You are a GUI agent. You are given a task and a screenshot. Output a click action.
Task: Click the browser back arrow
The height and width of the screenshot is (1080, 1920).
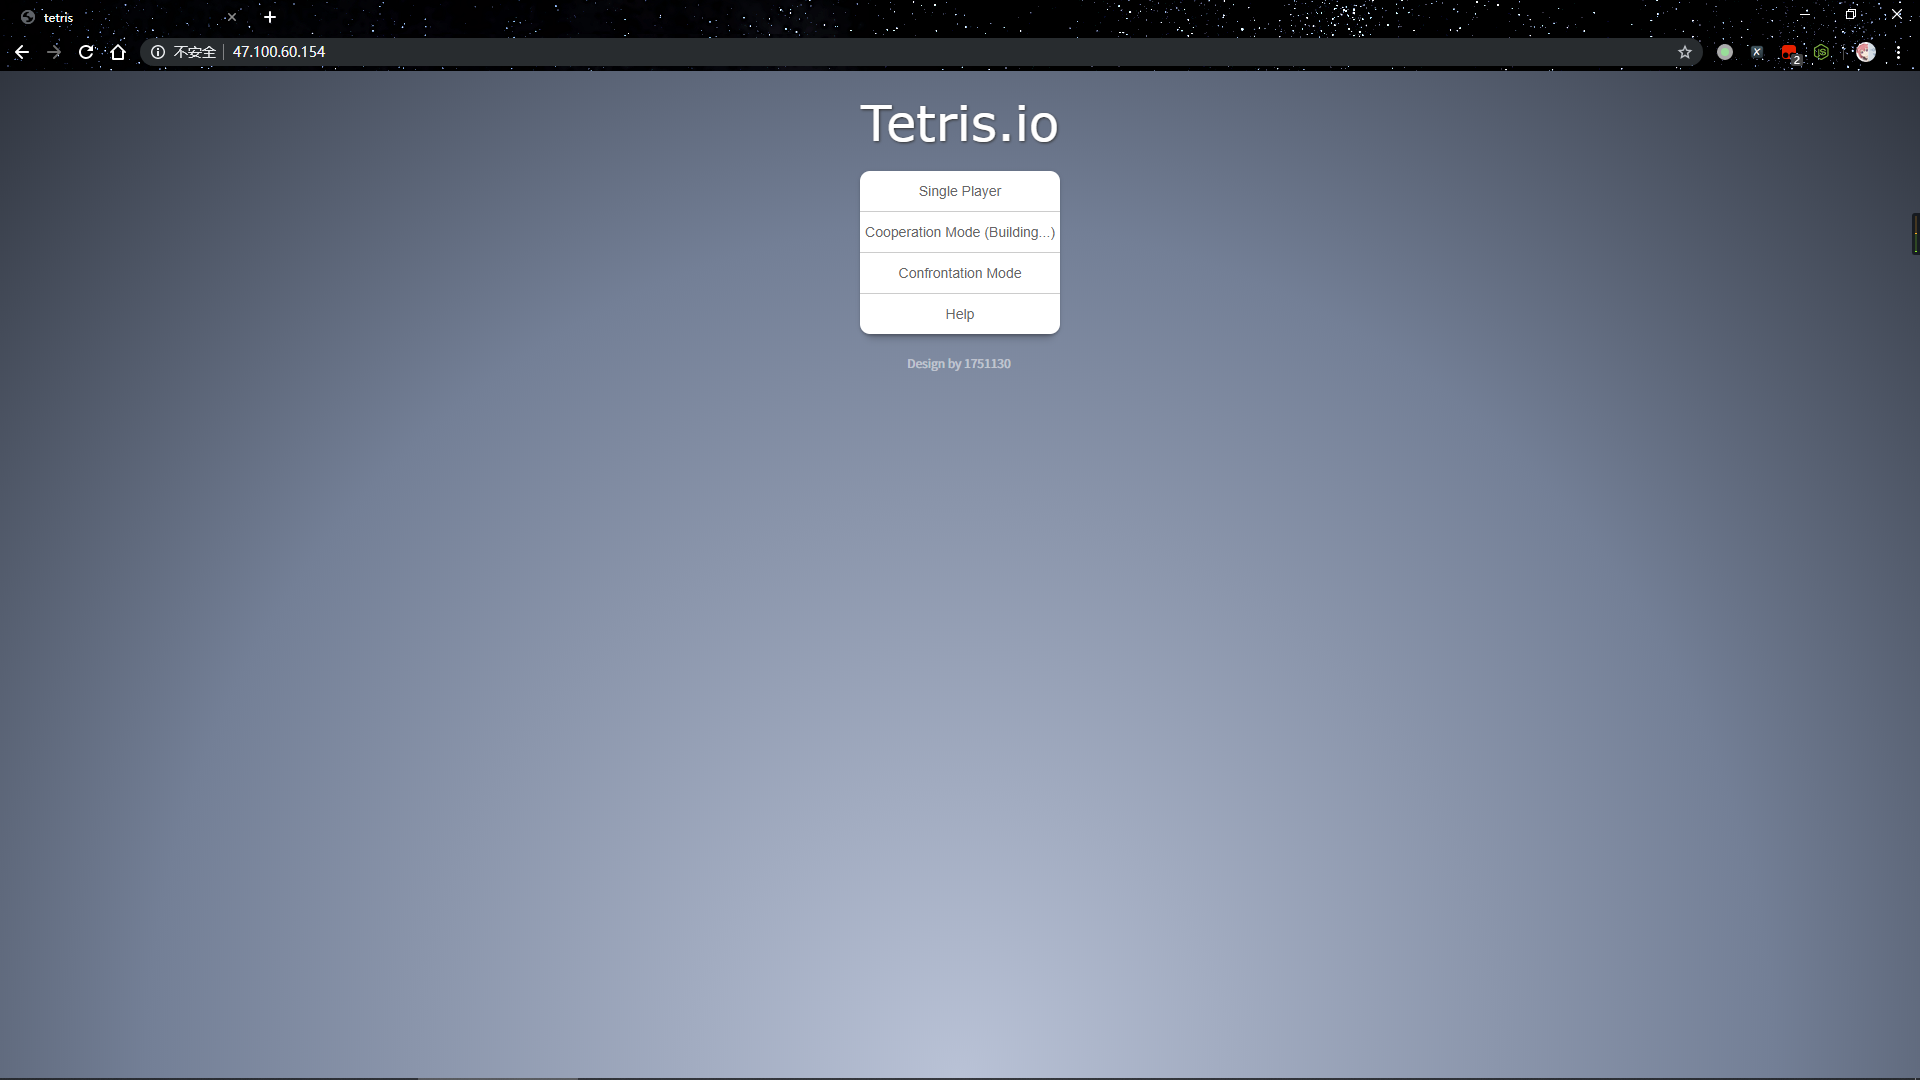pos(22,52)
